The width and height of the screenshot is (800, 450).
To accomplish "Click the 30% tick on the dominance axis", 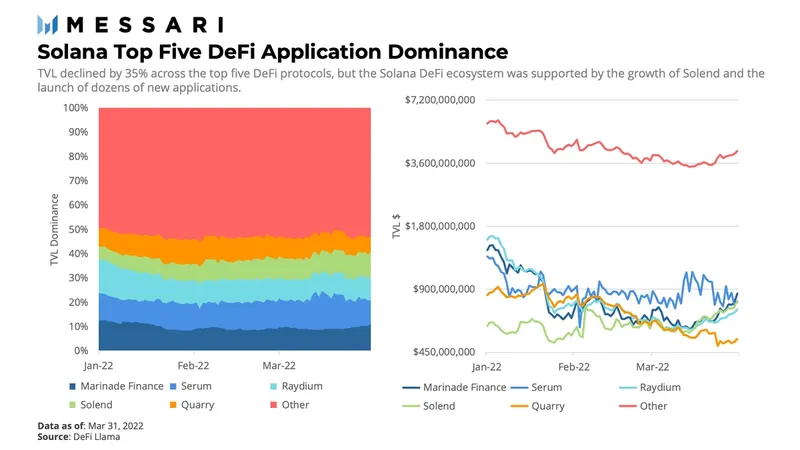I will click(78, 278).
